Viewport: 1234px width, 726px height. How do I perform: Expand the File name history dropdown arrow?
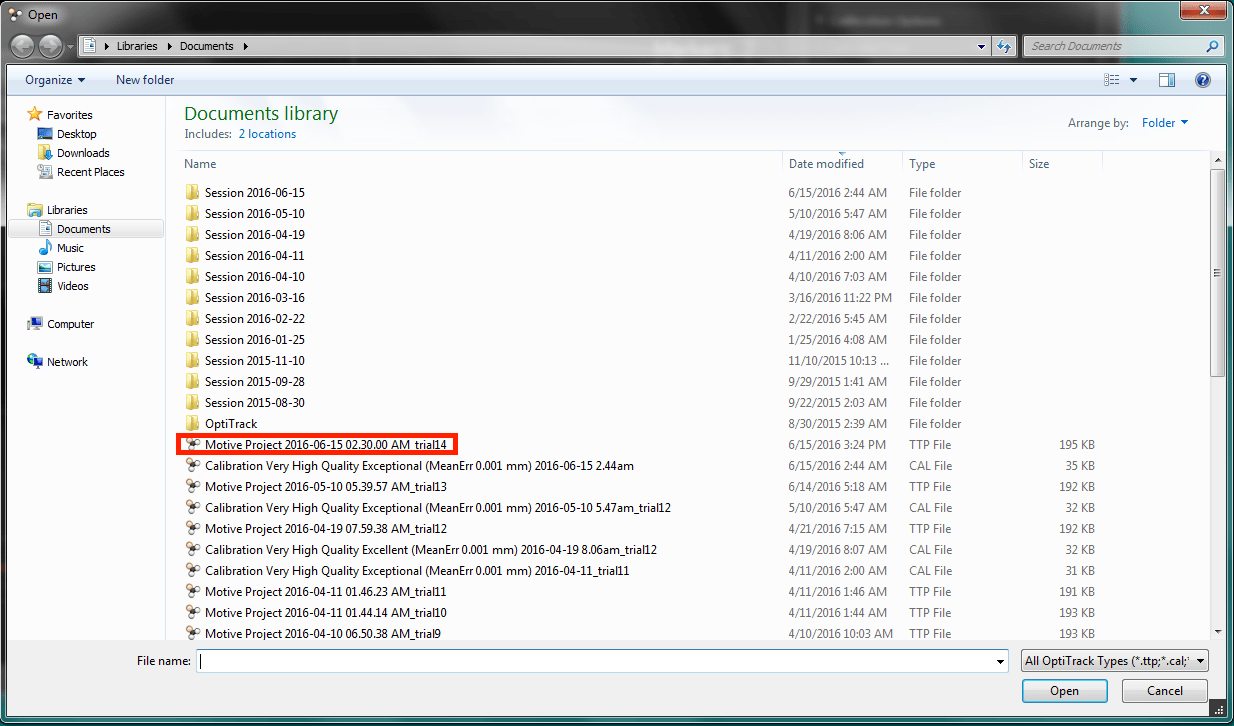tap(1000, 661)
